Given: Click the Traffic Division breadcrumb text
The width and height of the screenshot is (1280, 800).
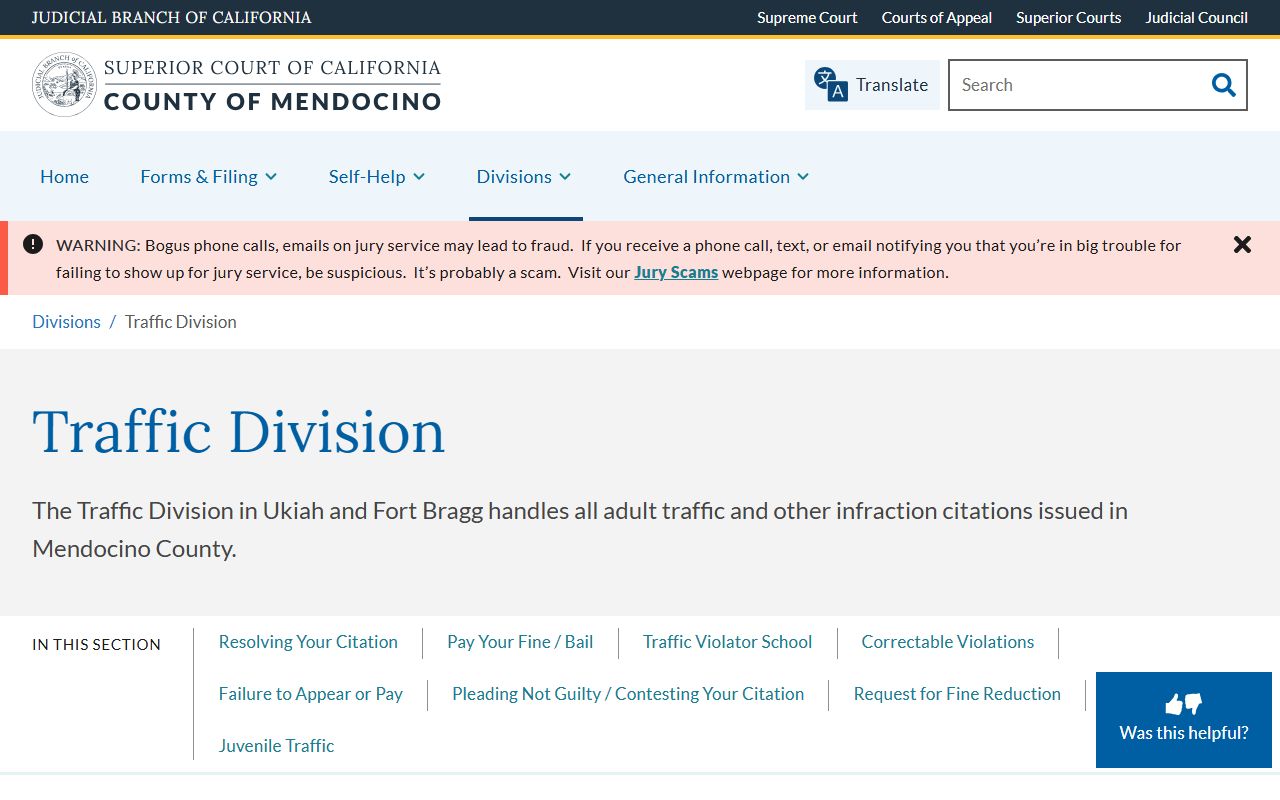Looking at the screenshot, I should click(x=181, y=321).
